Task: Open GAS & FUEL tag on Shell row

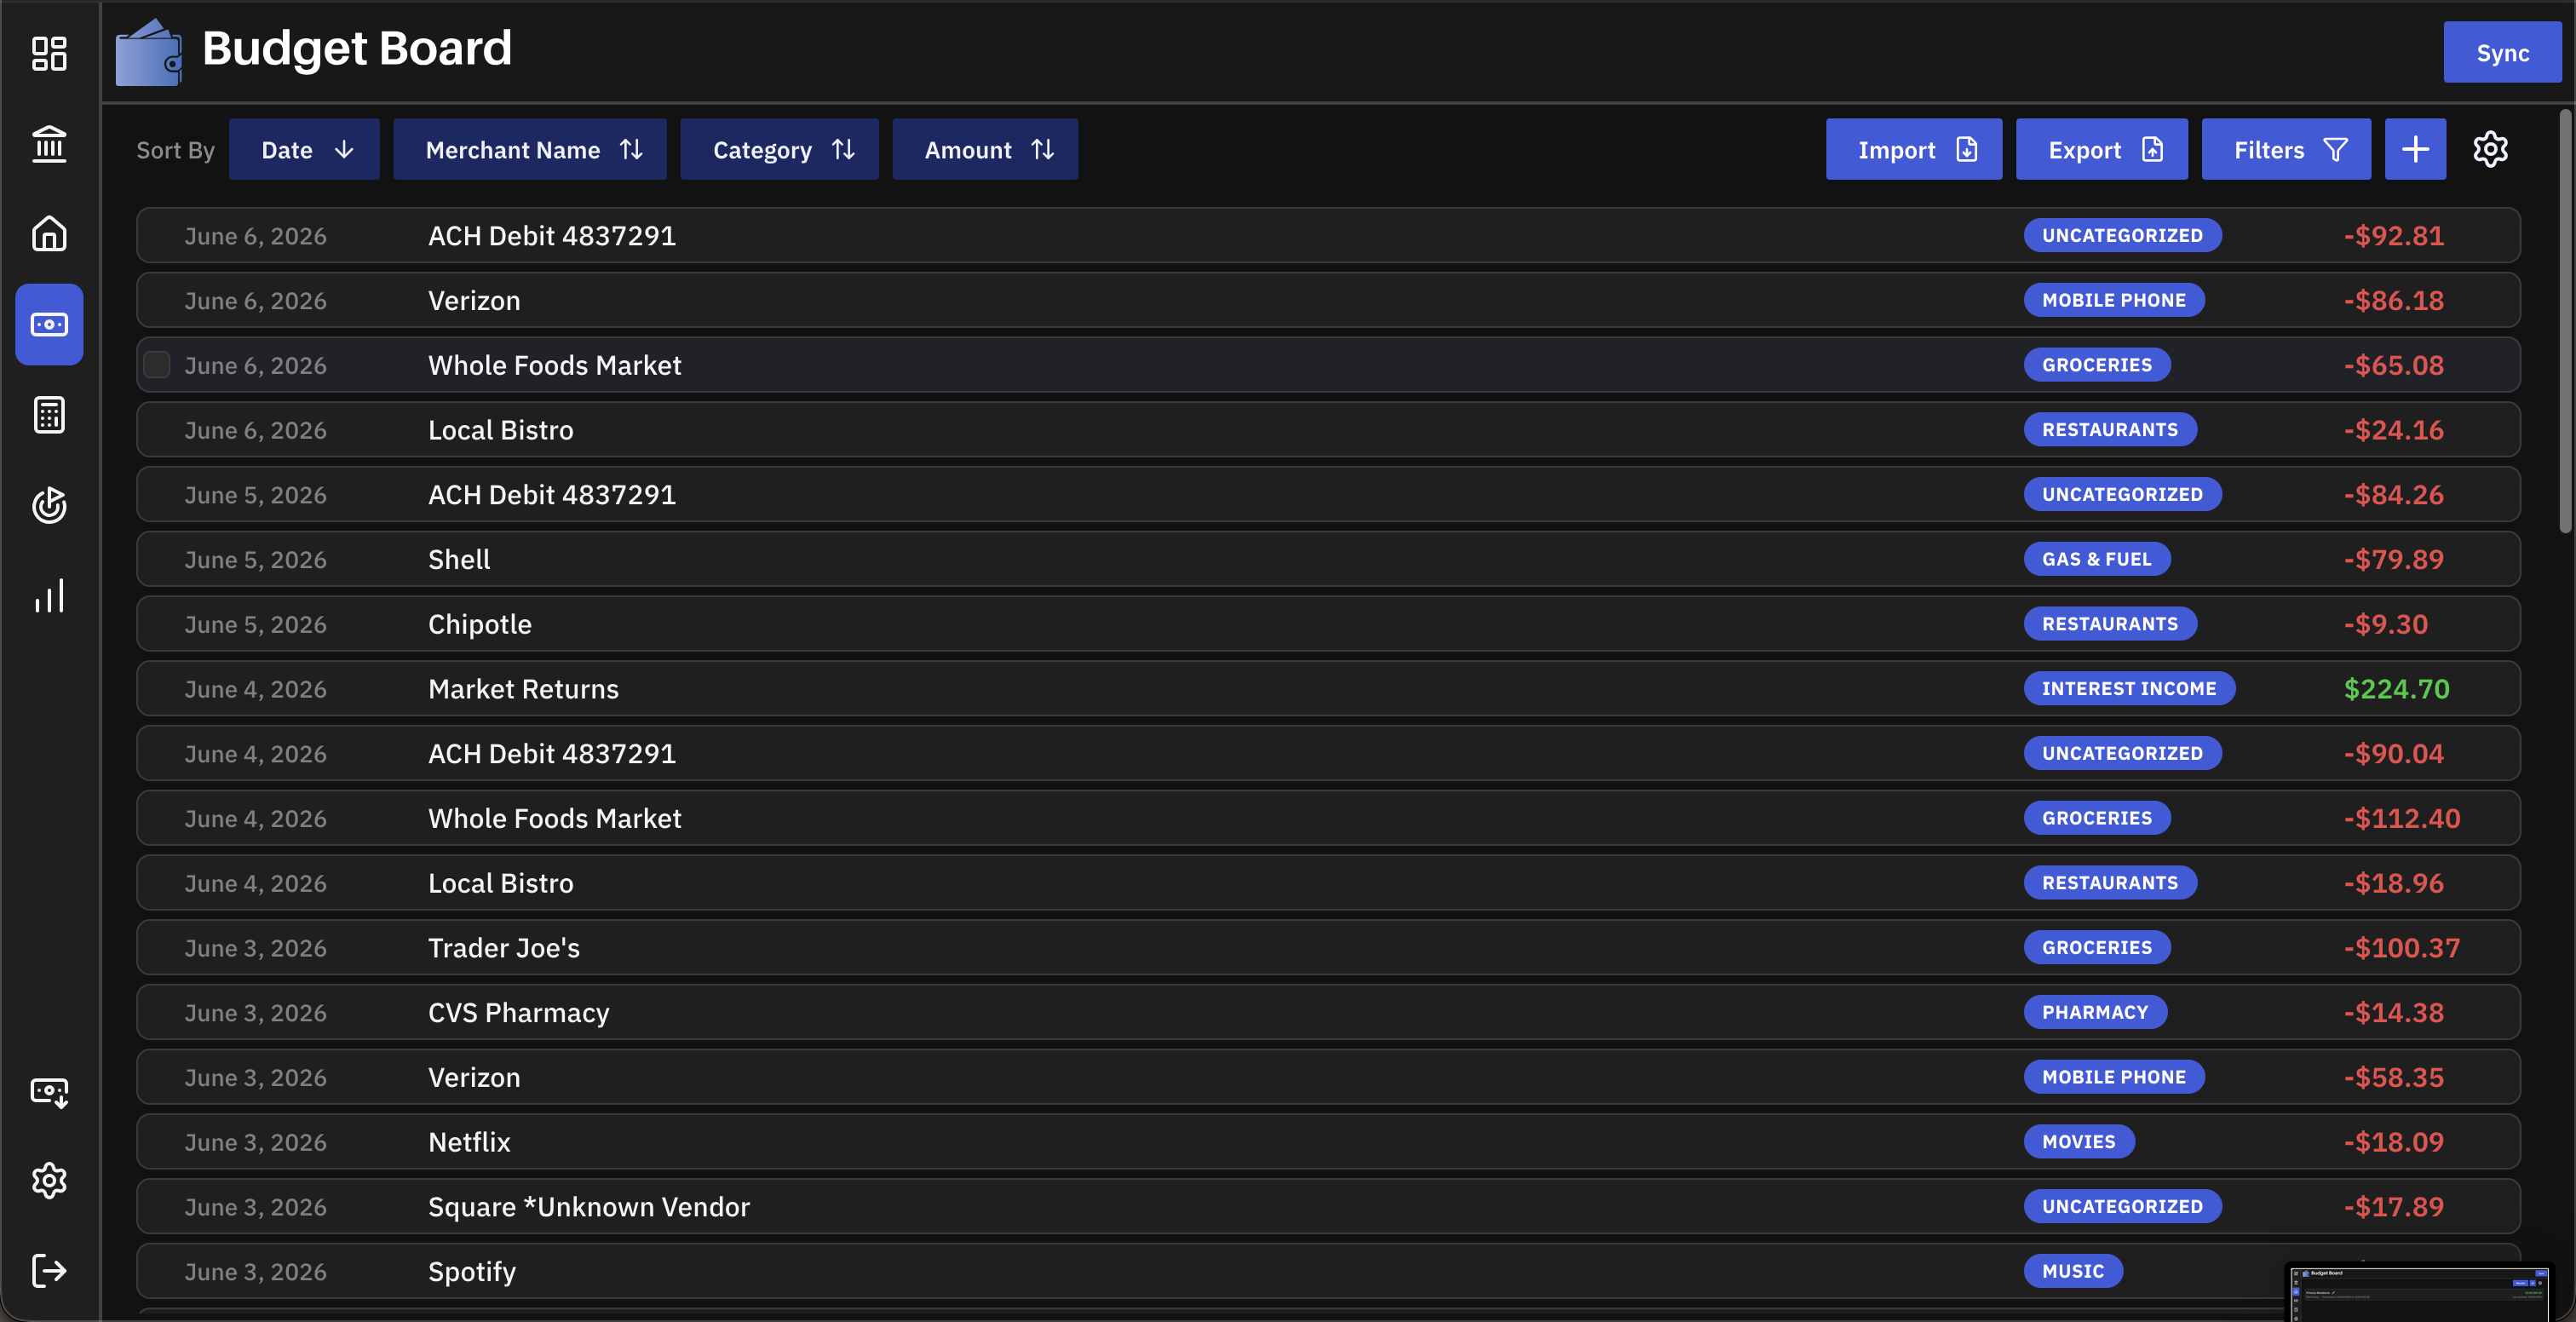Action: point(2097,559)
